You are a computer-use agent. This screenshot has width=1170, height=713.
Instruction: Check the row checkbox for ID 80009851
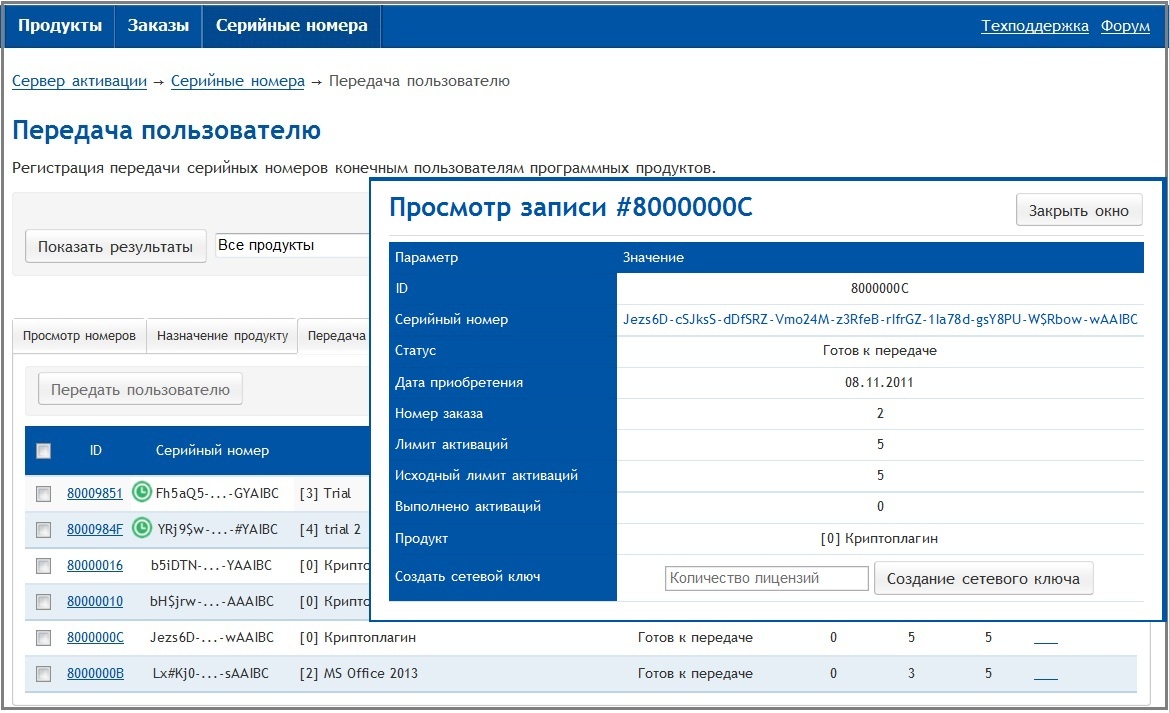[43, 493]
